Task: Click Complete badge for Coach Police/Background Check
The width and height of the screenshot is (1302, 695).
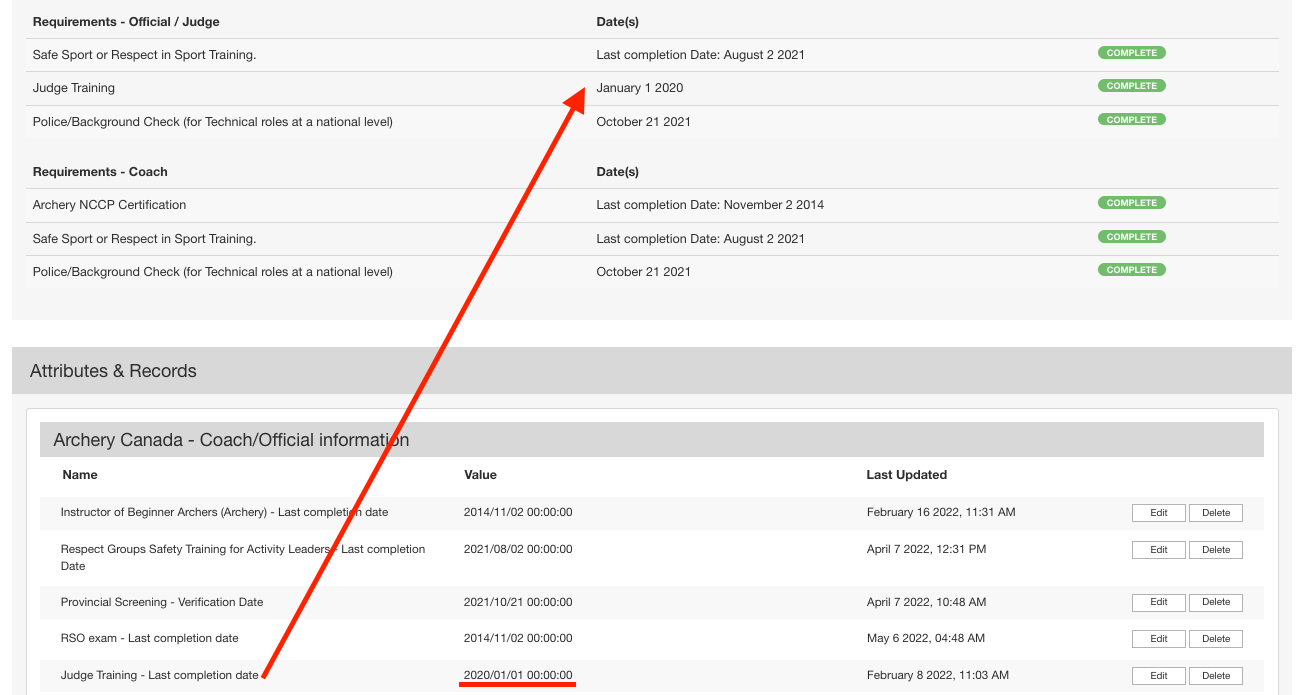Action: [x=1131, y=270]
